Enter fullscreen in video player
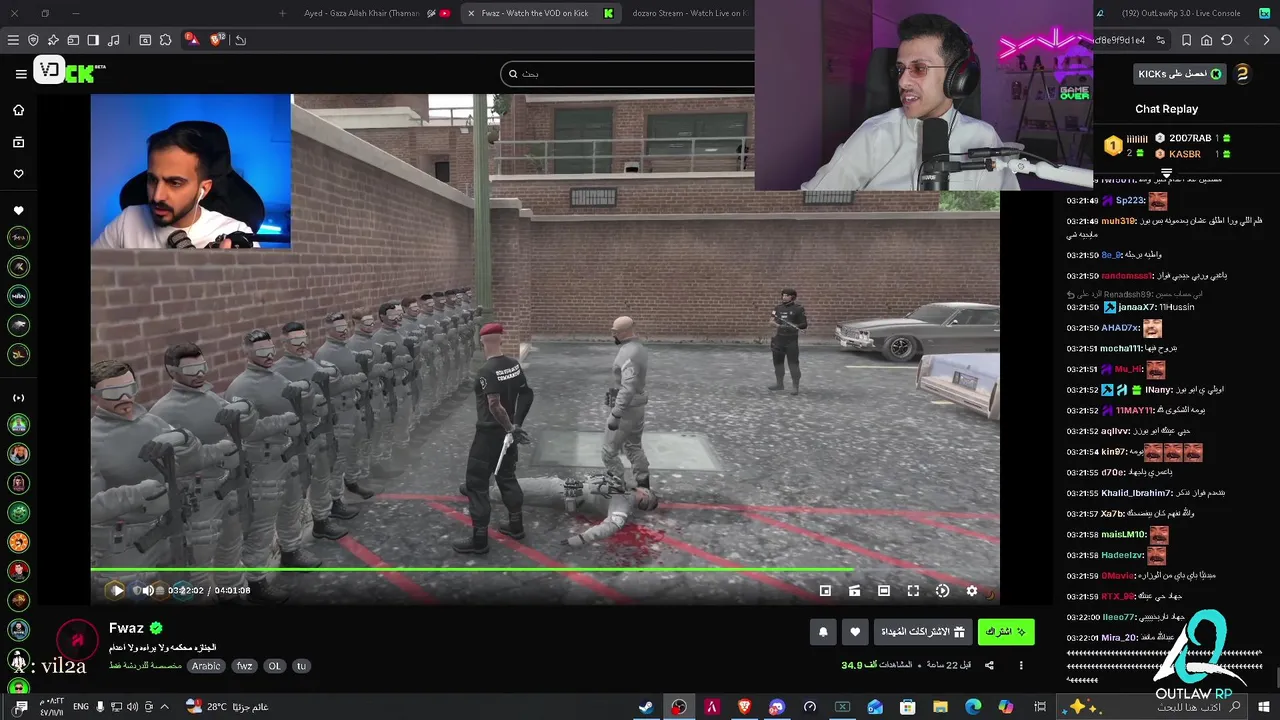 pos(913,591)
